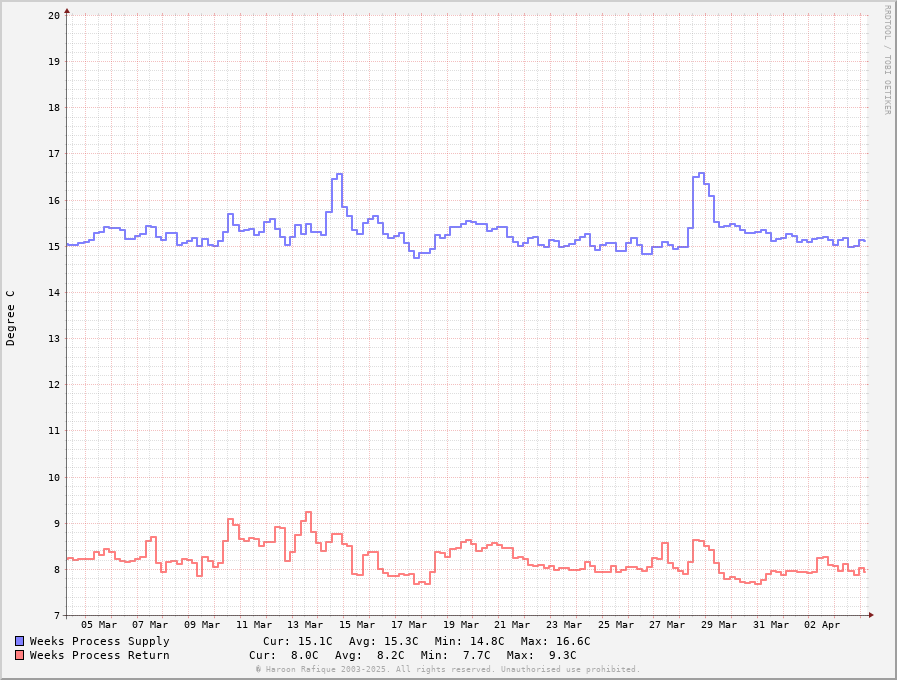Click the 15 Mar date label
The image size is (897, 680).
tap(357, 625)
